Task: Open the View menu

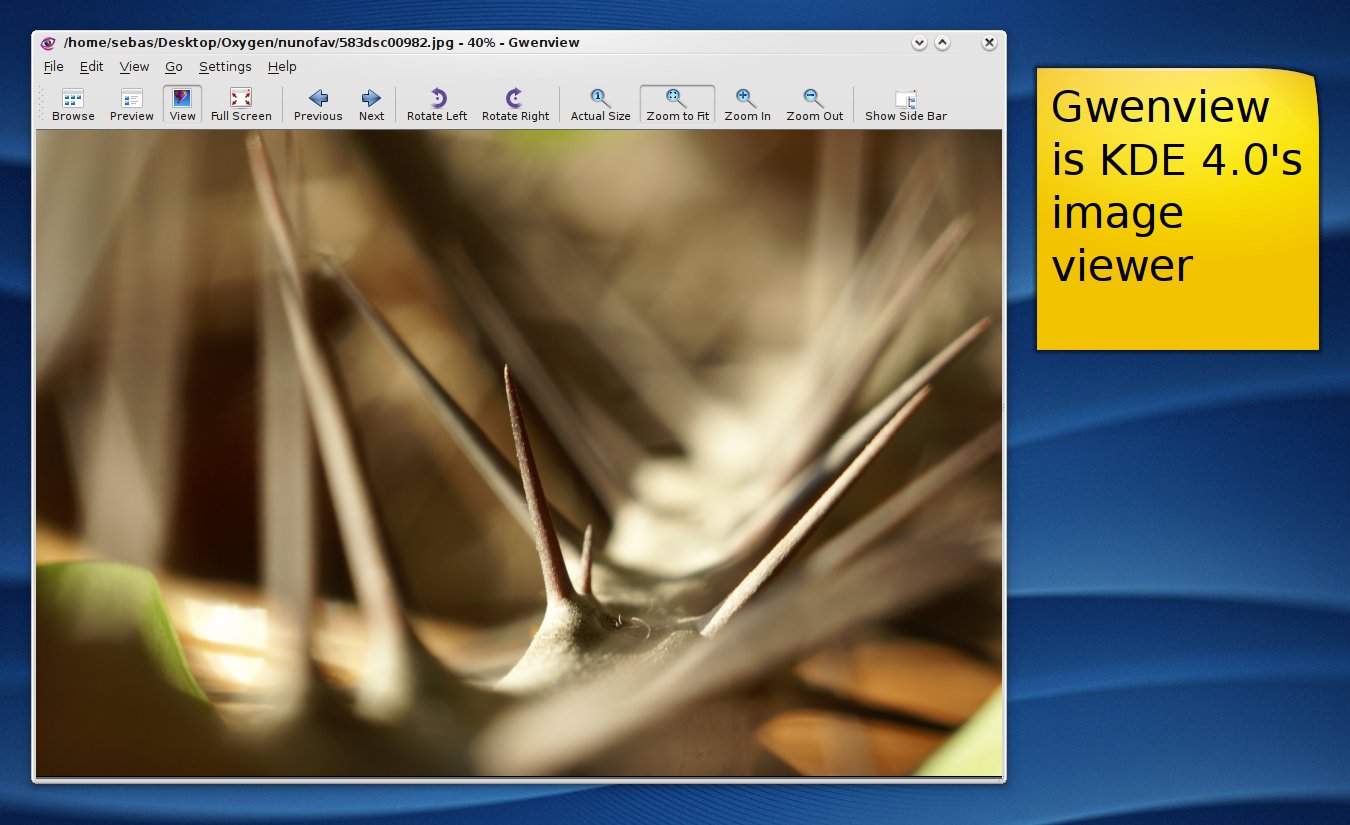Action: tap(134, 67)
